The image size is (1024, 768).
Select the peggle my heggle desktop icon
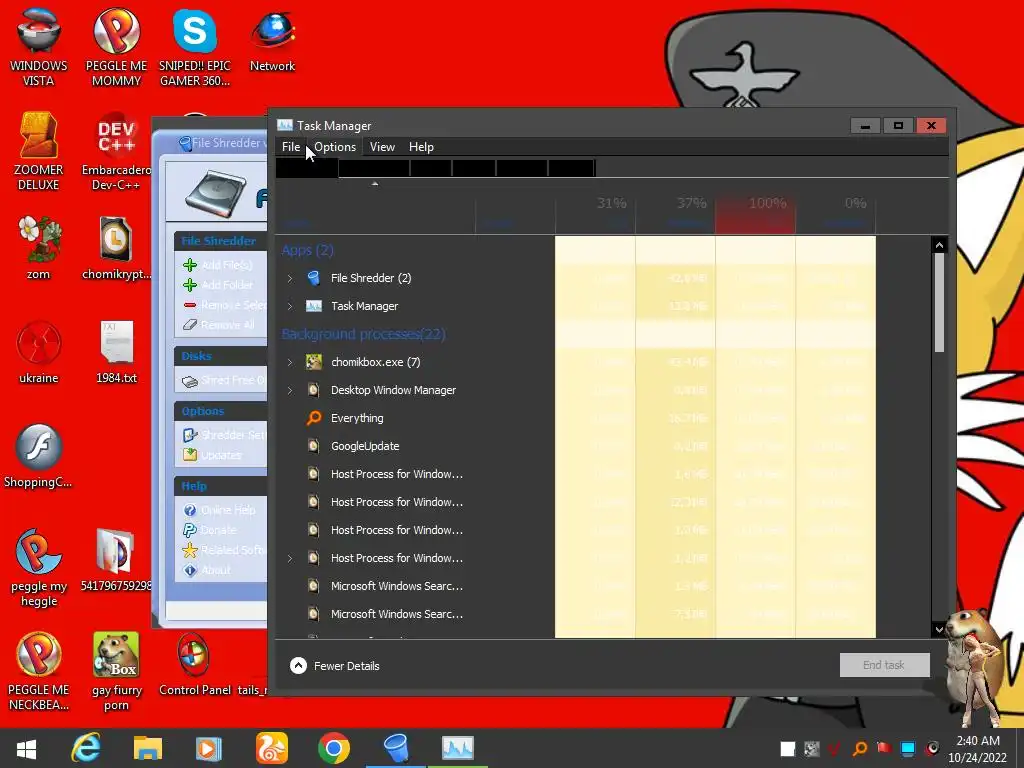point(39,567)
